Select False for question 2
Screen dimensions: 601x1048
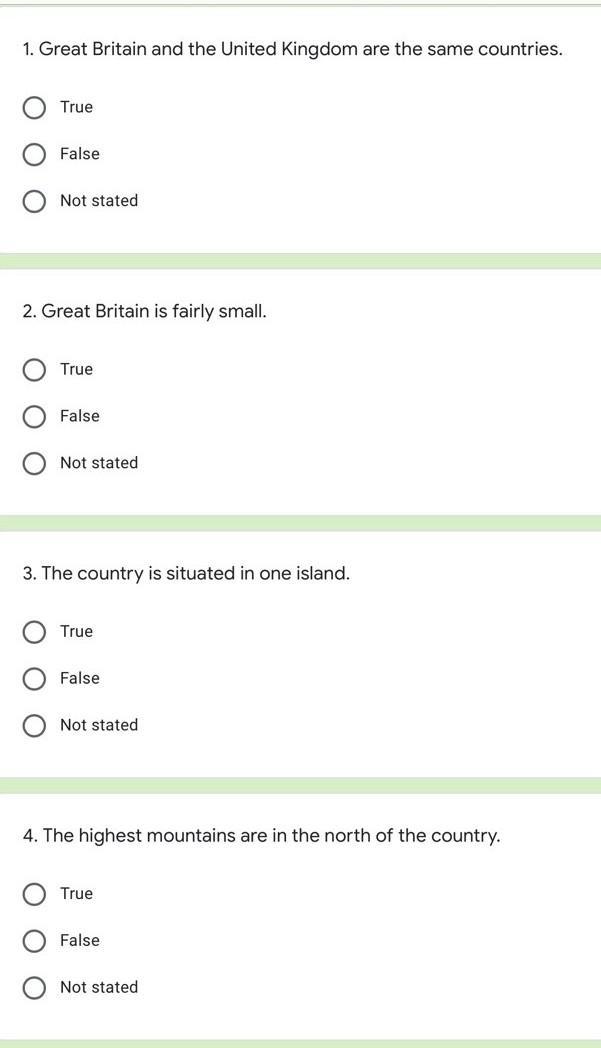pyautogui.click(x=34, y=416)
